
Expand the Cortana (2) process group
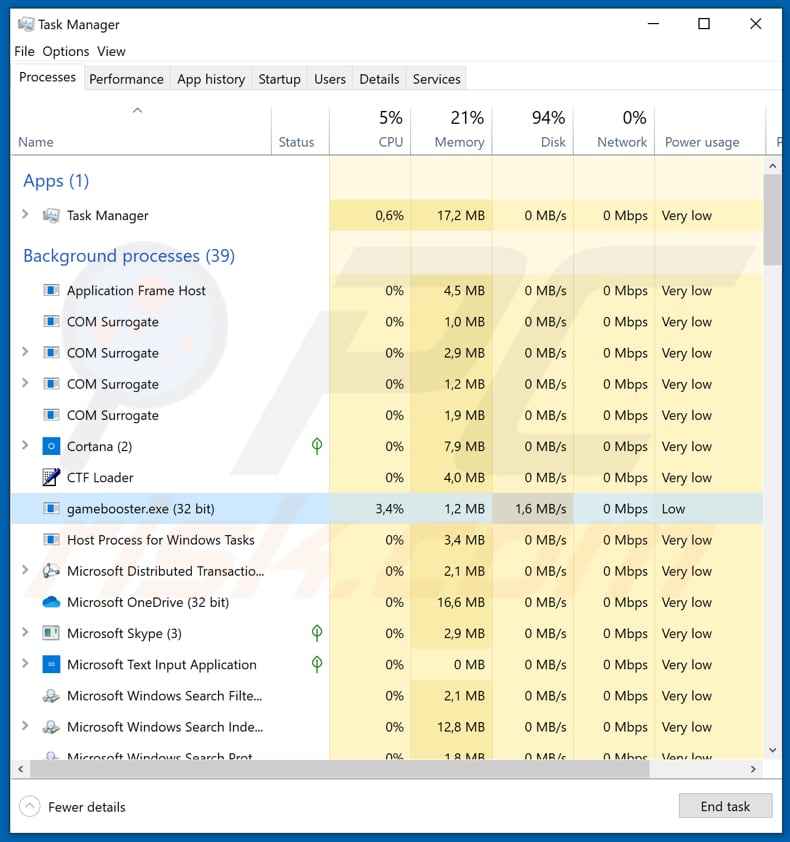(25, 445)
